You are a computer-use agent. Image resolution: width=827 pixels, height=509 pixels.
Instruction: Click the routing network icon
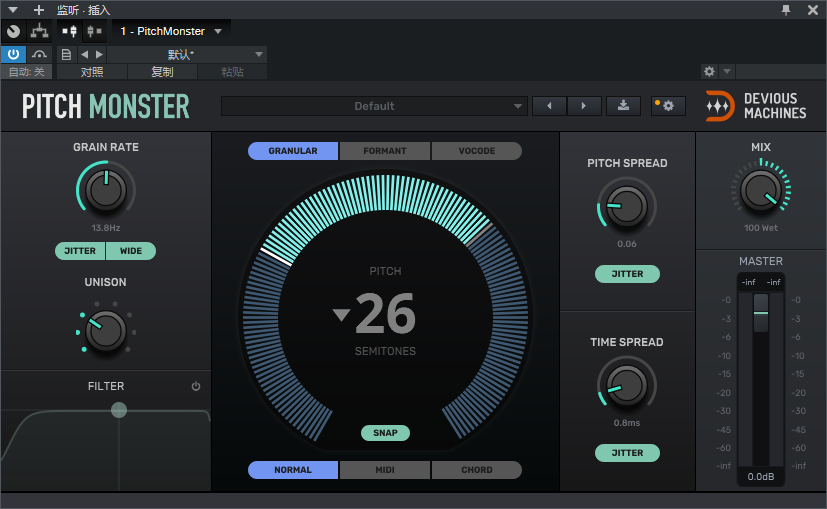[39, 31]
